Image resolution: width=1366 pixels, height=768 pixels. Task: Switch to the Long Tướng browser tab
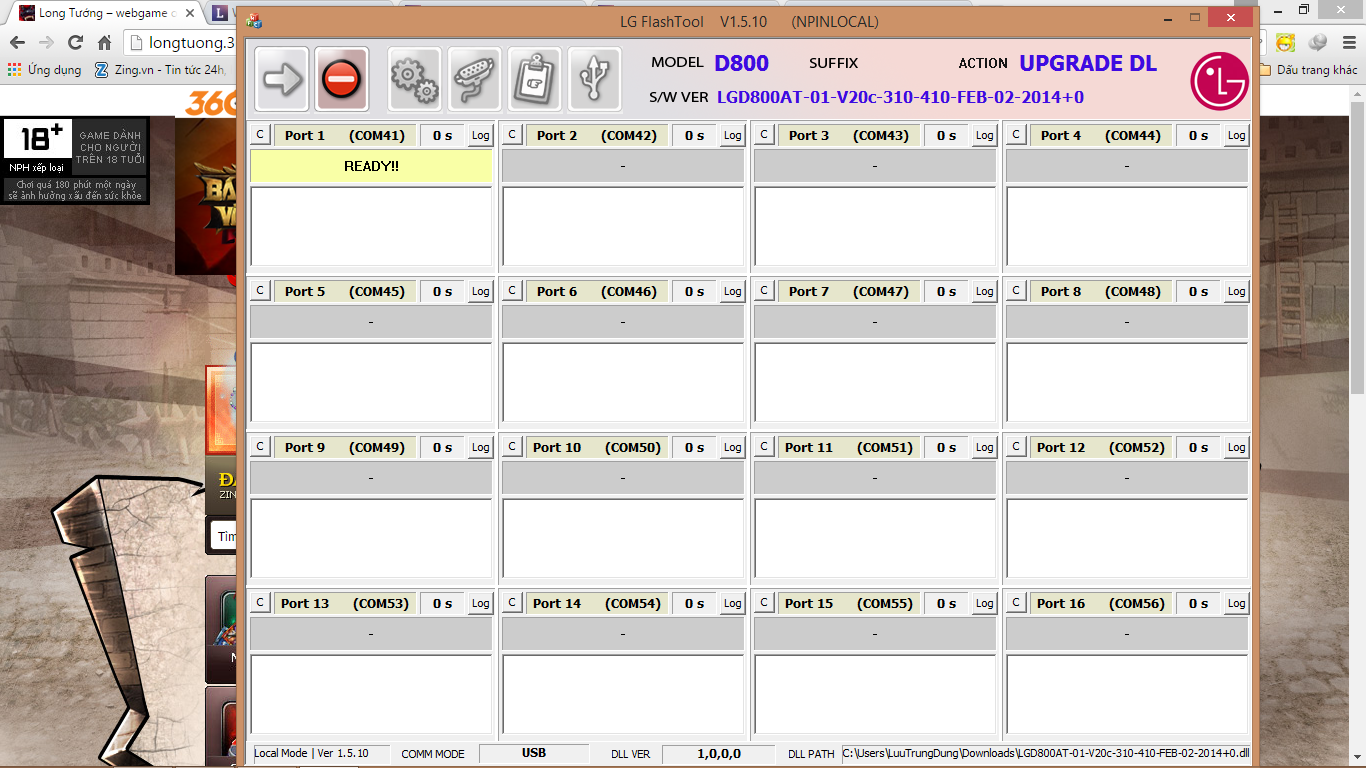click(100, 14)
